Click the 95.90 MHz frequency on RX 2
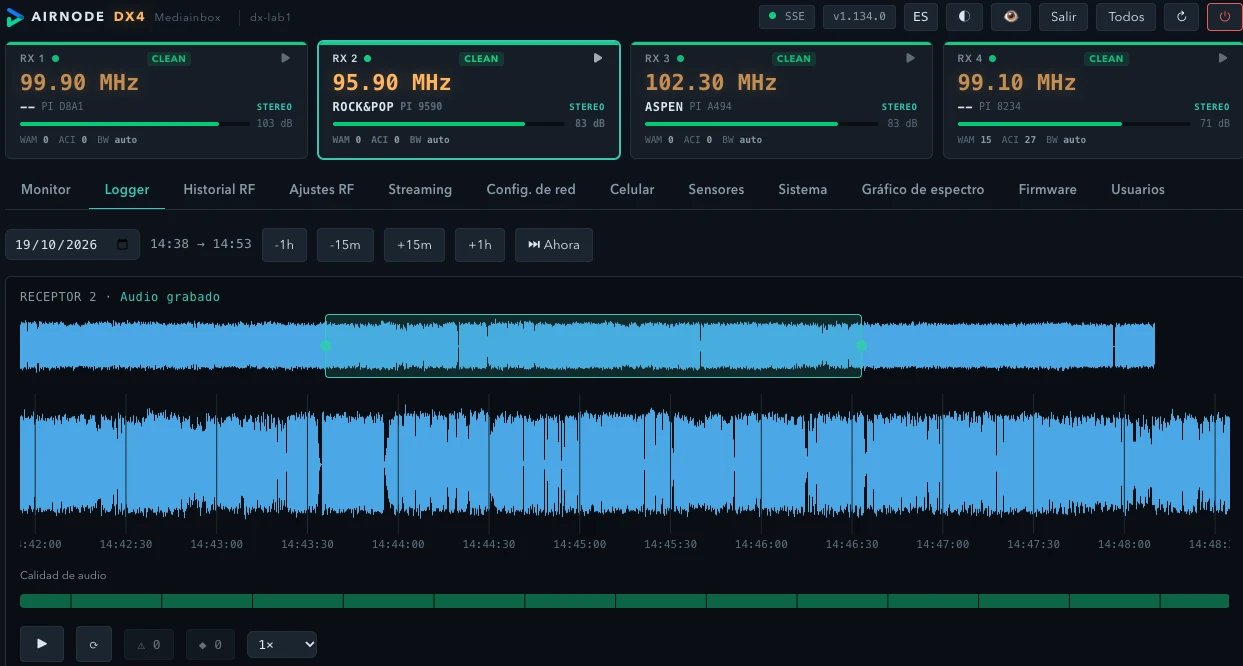1243x666 pixels. pyautogui.click(x=392, y=82)
